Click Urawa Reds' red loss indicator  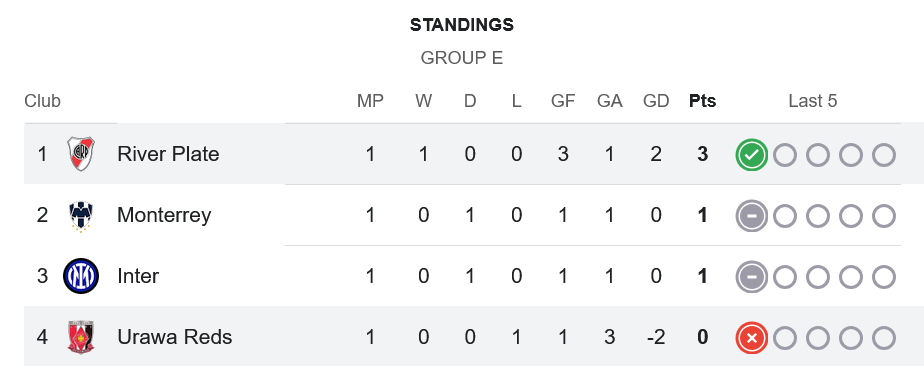(x=751, y=338)
